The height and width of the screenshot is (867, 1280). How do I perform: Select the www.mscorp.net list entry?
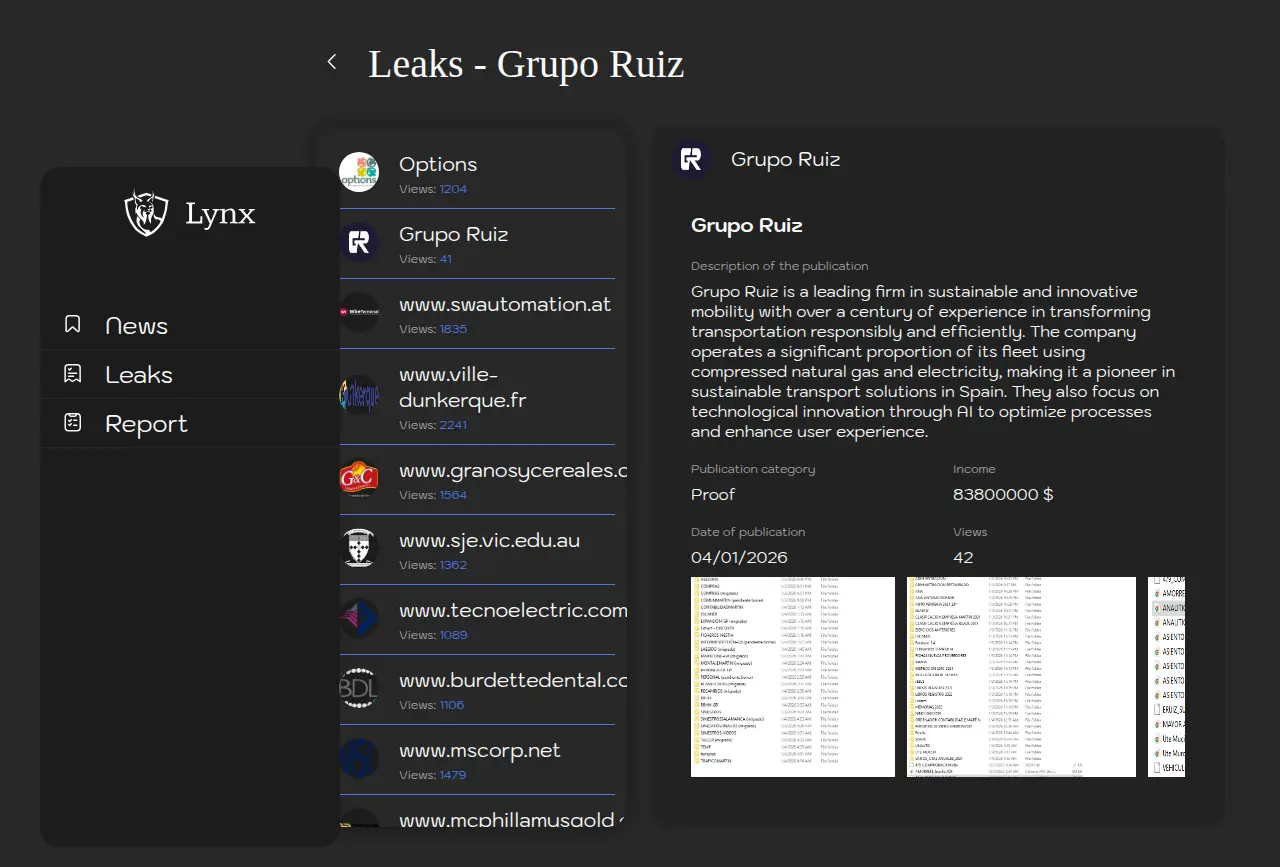(479, 751)
